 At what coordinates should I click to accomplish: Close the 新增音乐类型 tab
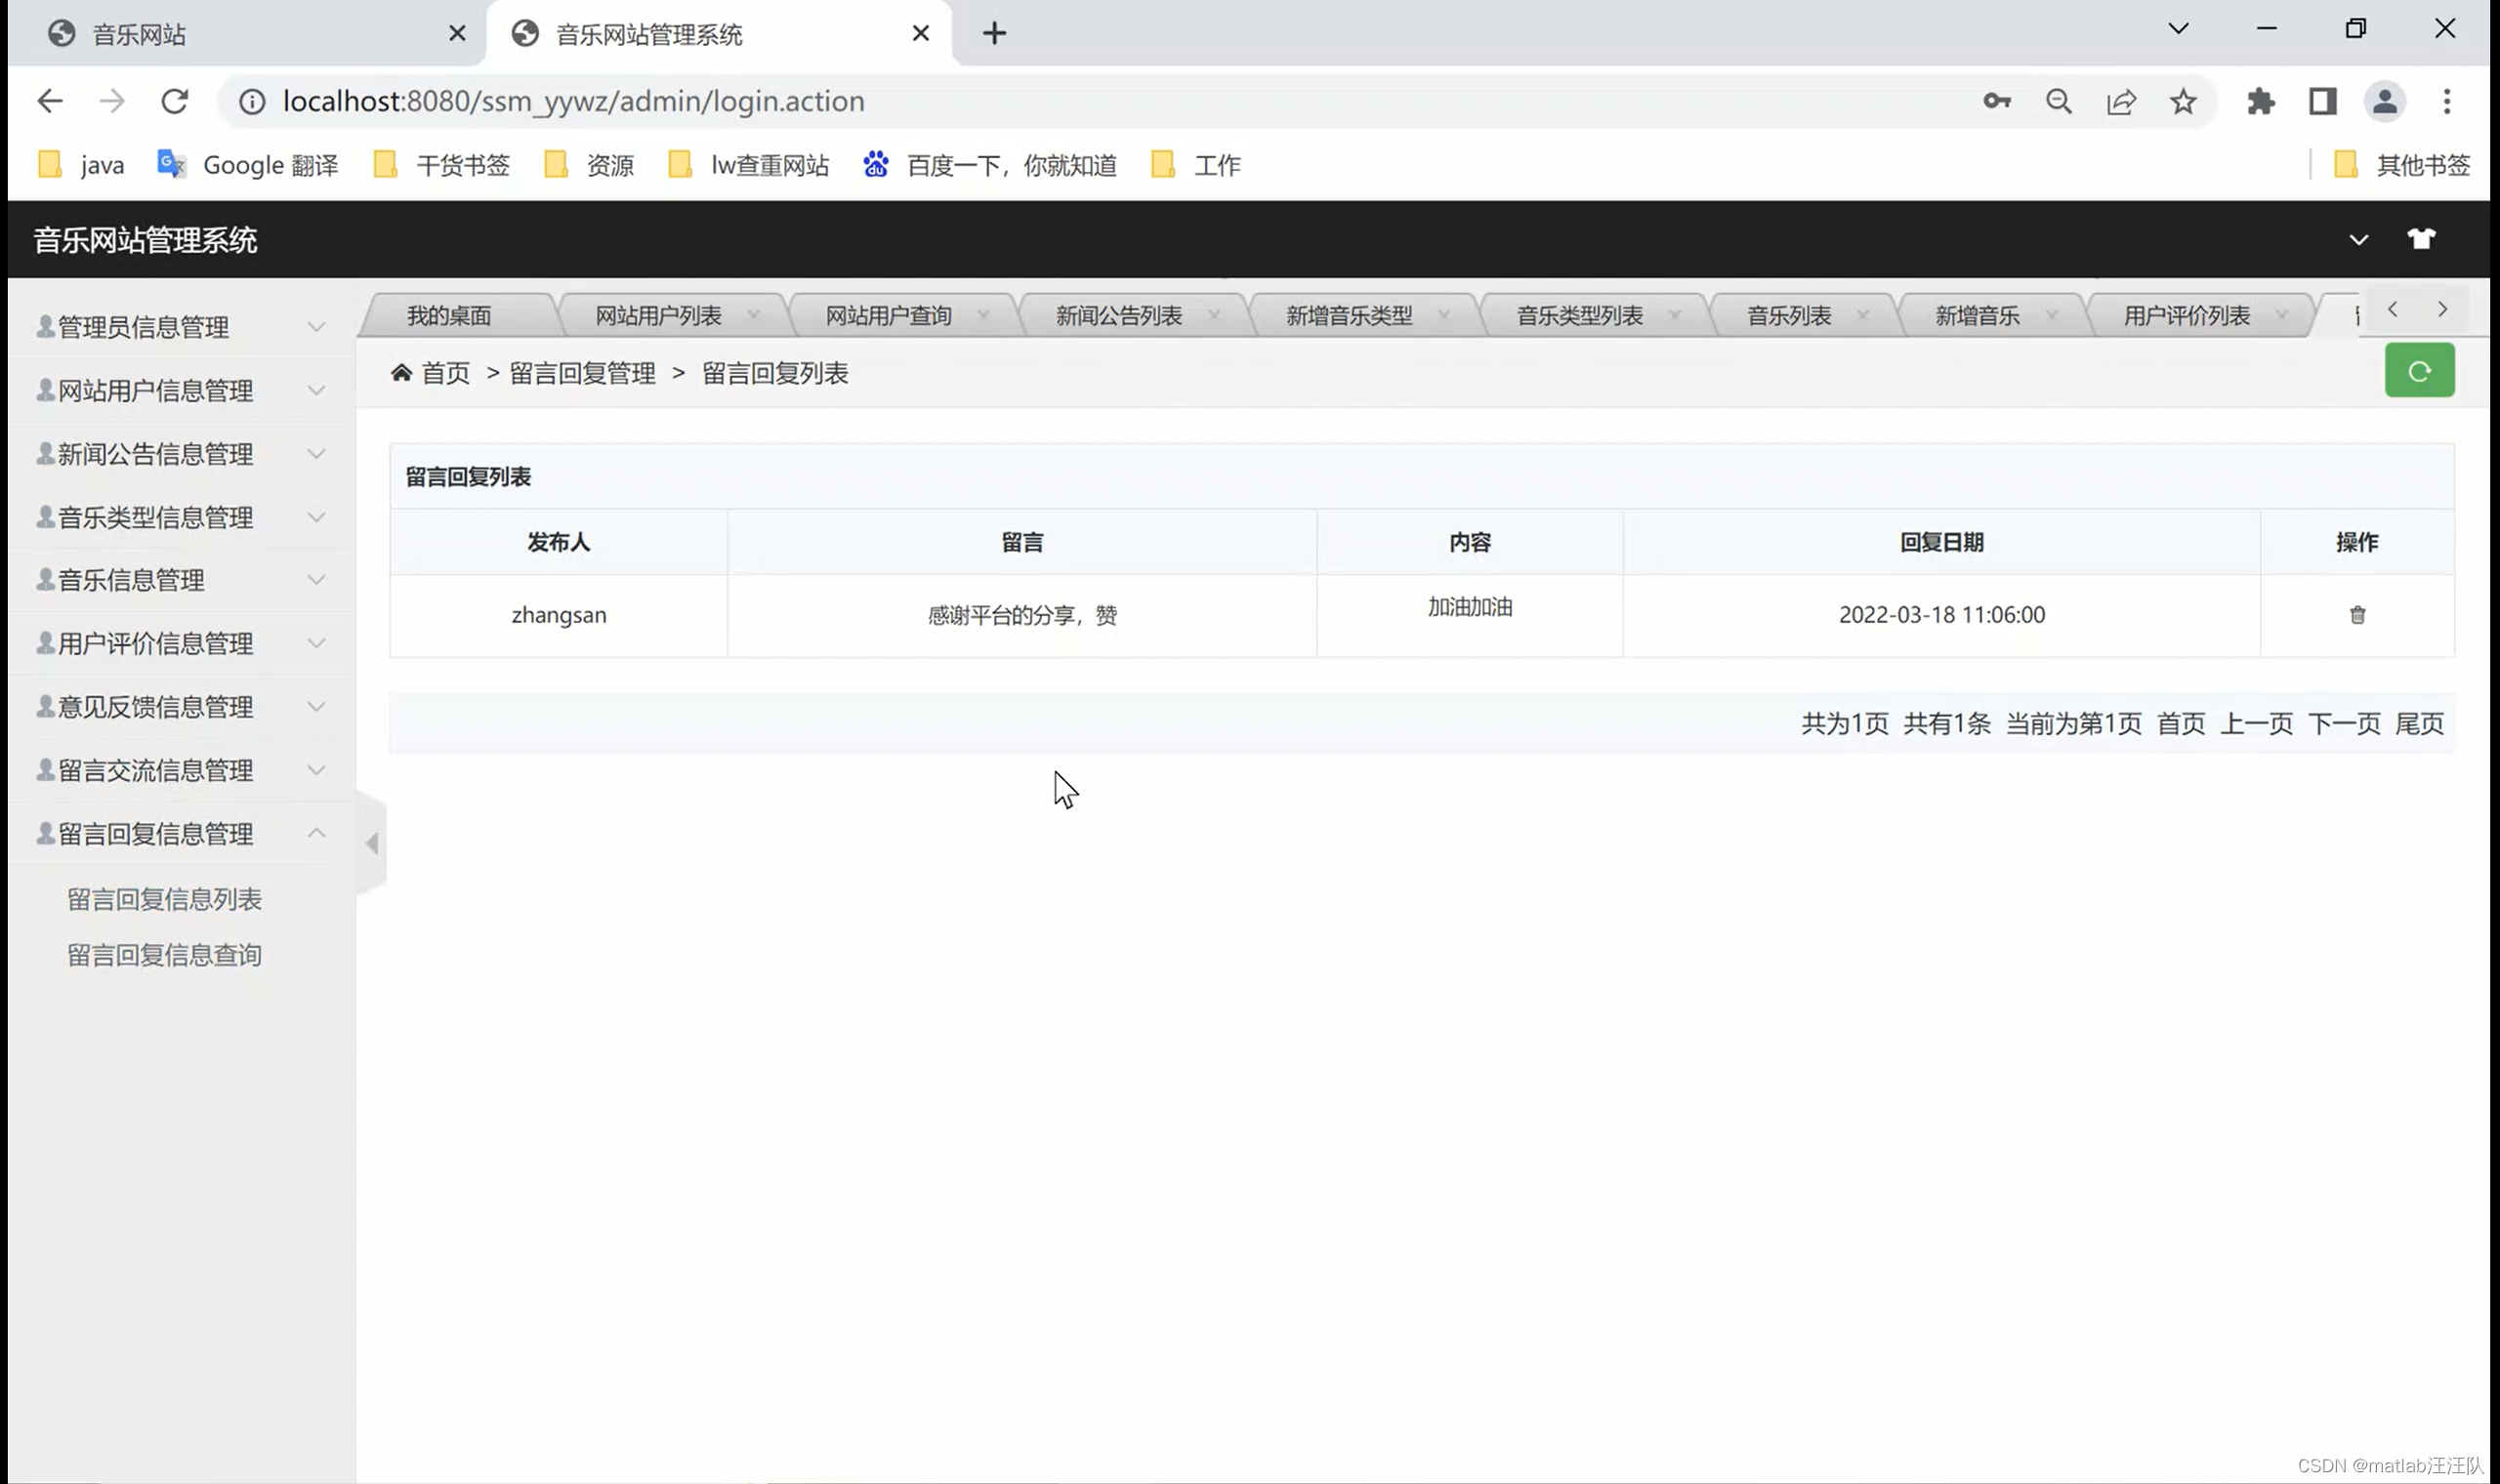click(x=1444, y=315)
